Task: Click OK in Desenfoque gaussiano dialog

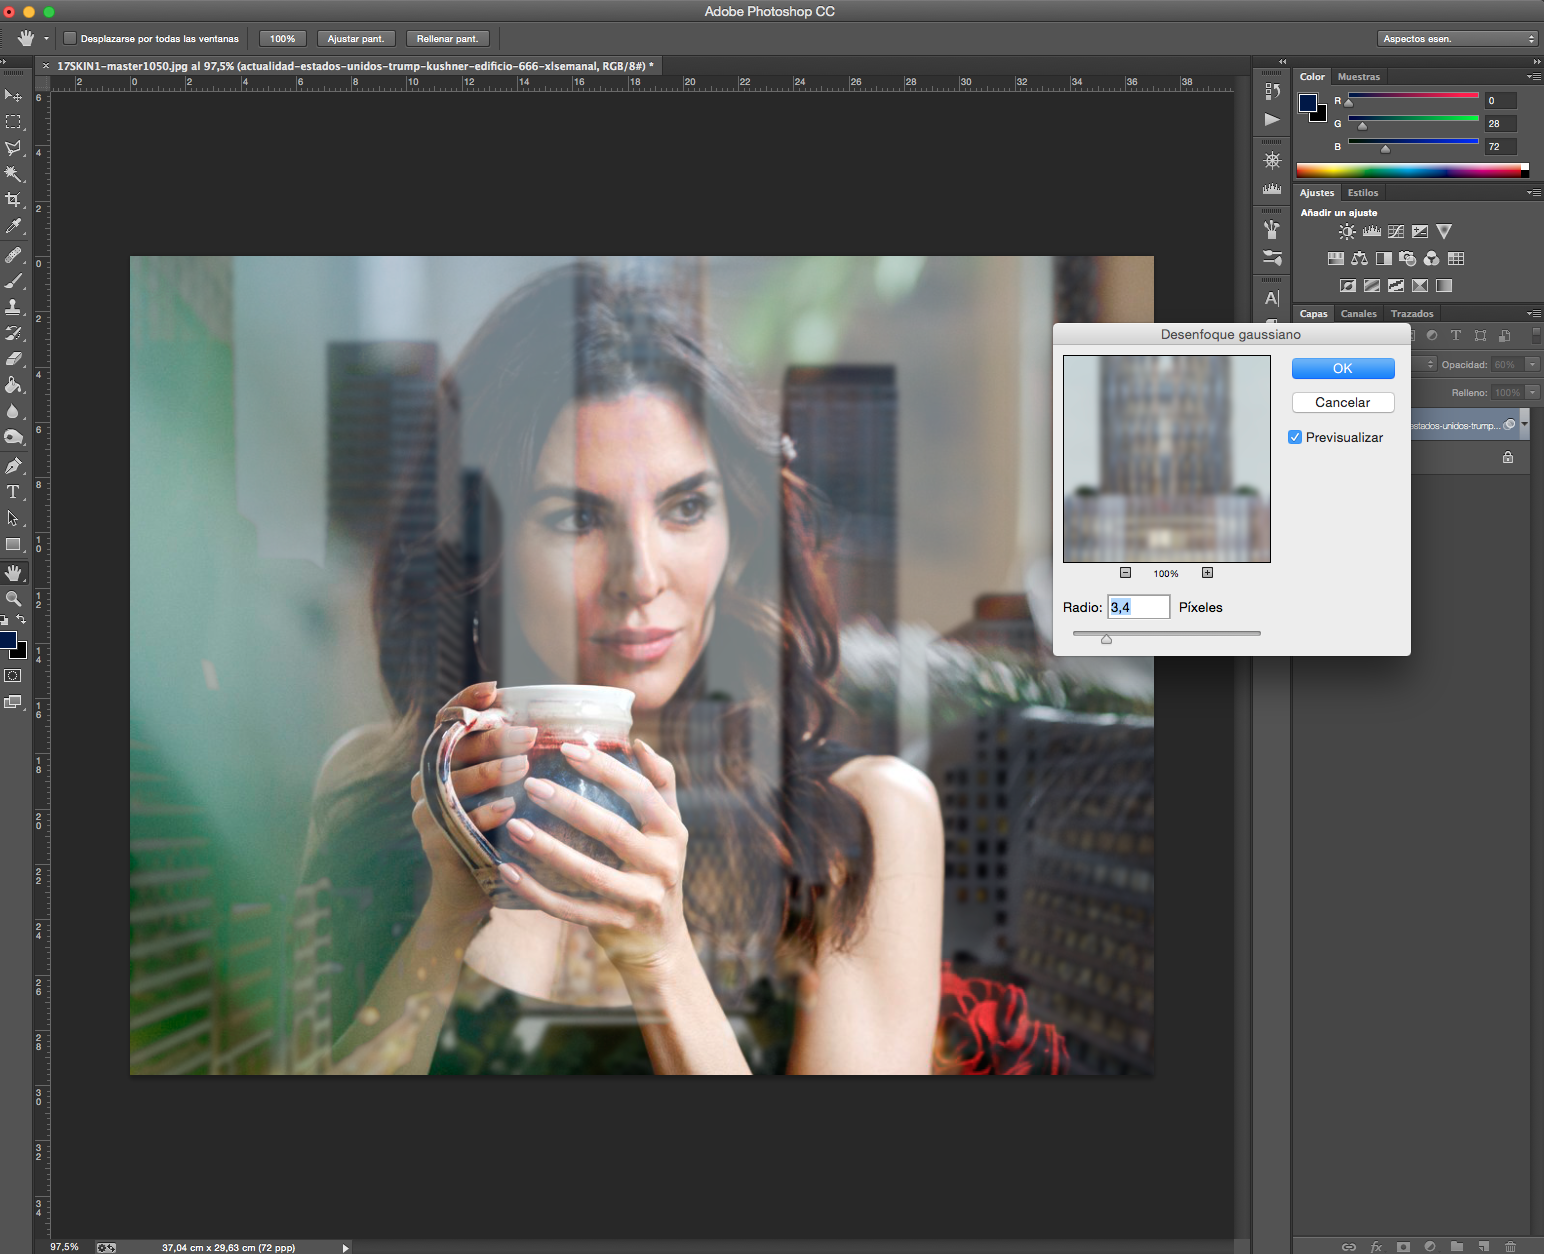Action: pyautogui.click(x=1343, y=369)
